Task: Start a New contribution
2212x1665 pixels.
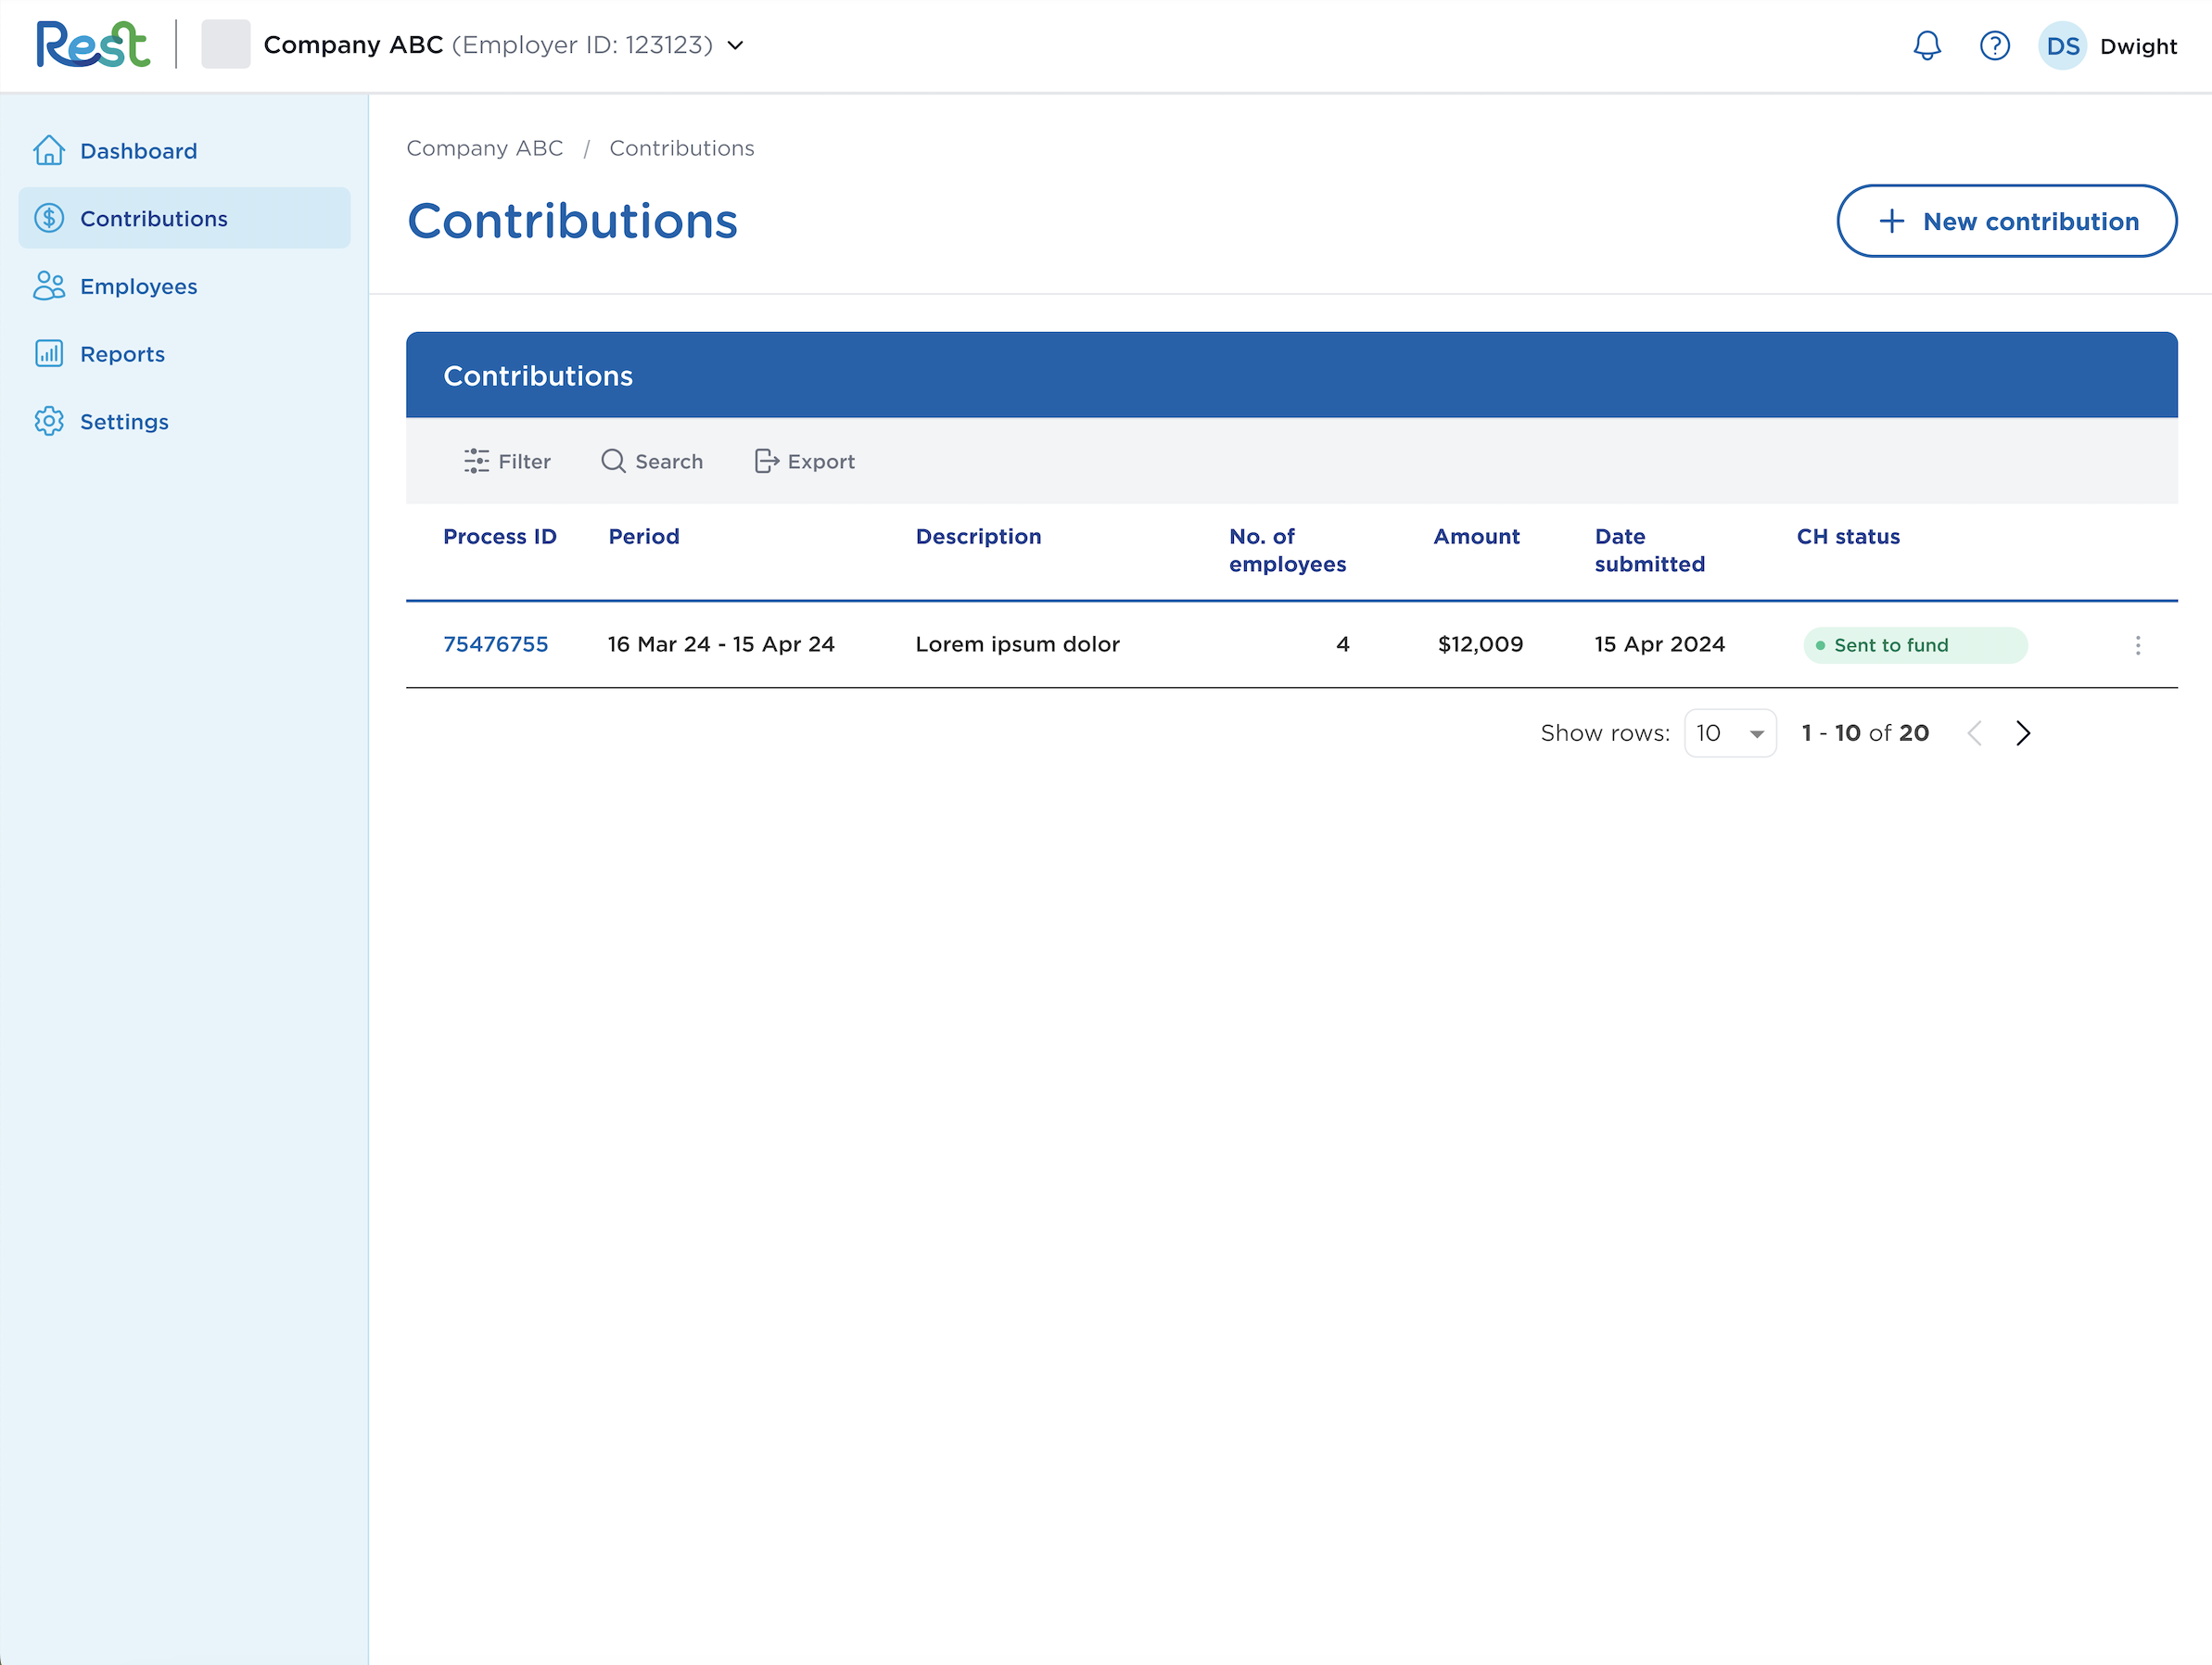Action: click(2006, 221)
